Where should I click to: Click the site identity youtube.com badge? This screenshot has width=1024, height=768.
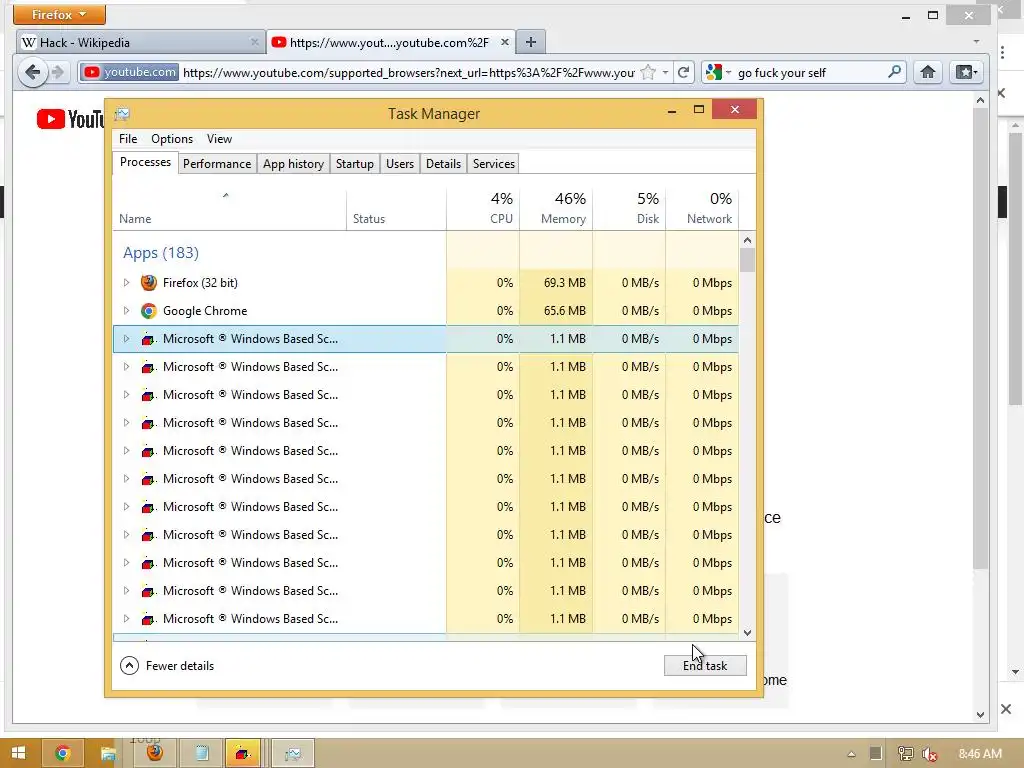point(130,72)
